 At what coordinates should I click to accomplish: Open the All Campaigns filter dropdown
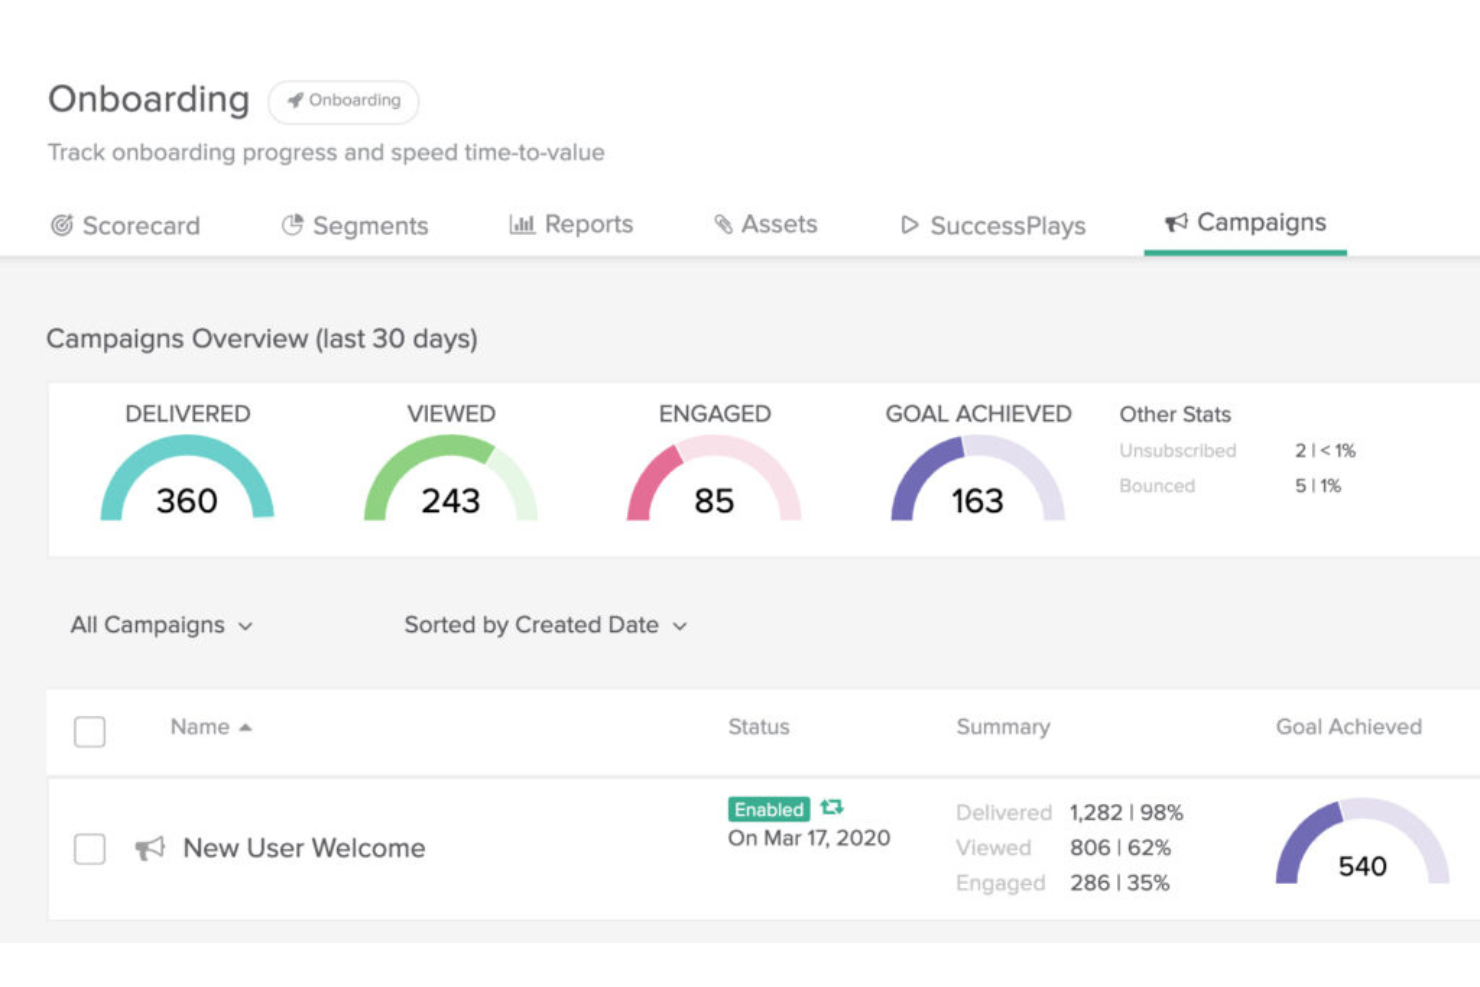click(x=161, y=625)
